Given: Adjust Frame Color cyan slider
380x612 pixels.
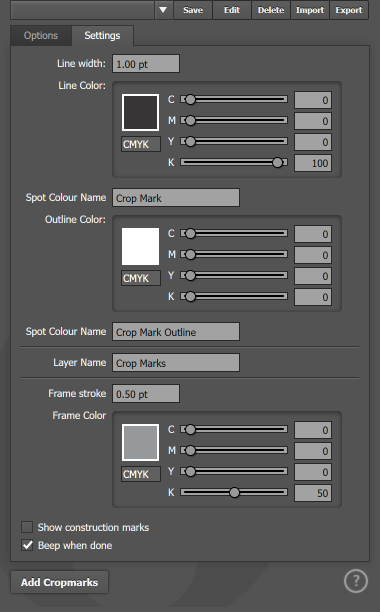Looking at the screenshot, I should [234, 430].
